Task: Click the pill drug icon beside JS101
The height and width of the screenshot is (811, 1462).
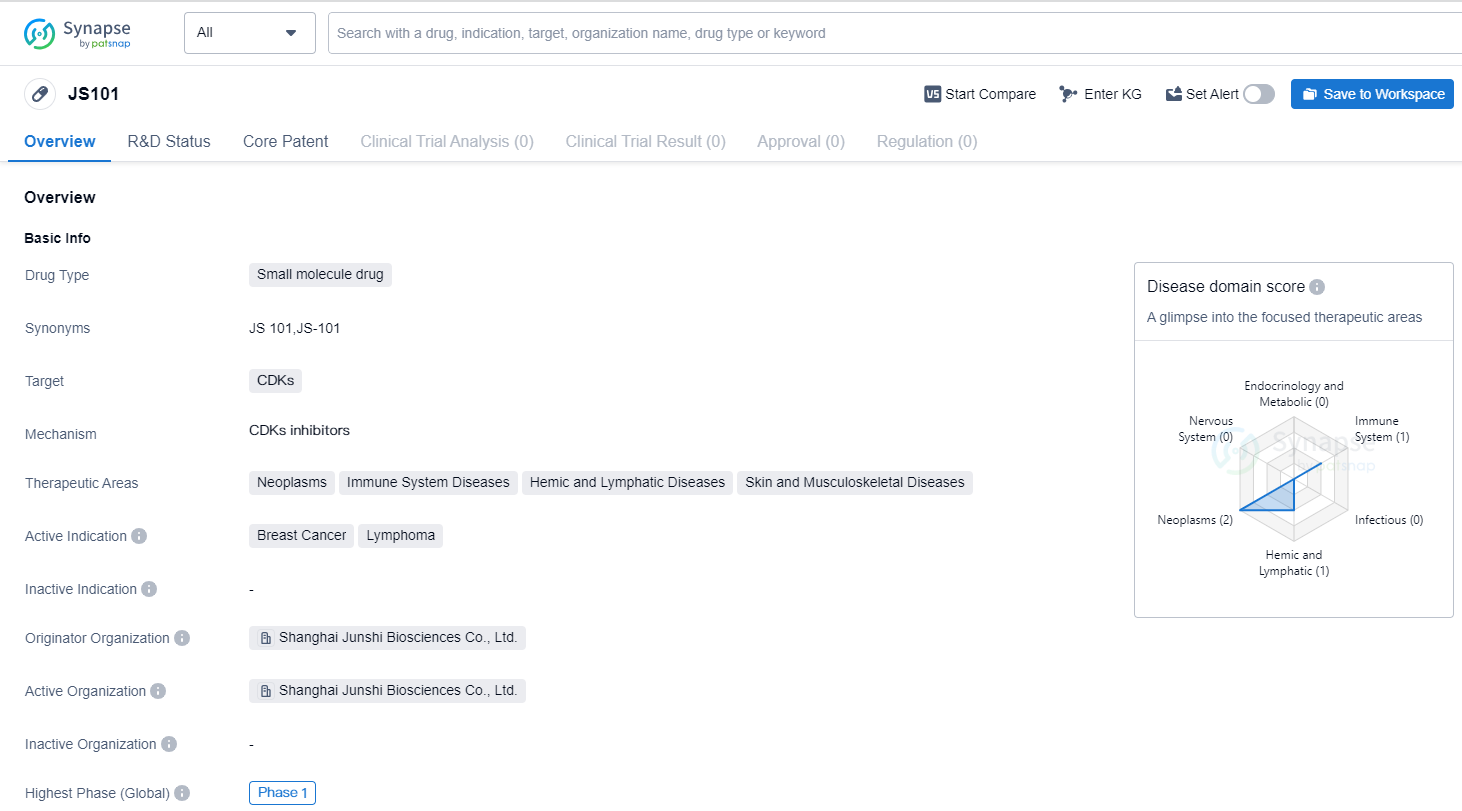Action: [x=40, y=94]
